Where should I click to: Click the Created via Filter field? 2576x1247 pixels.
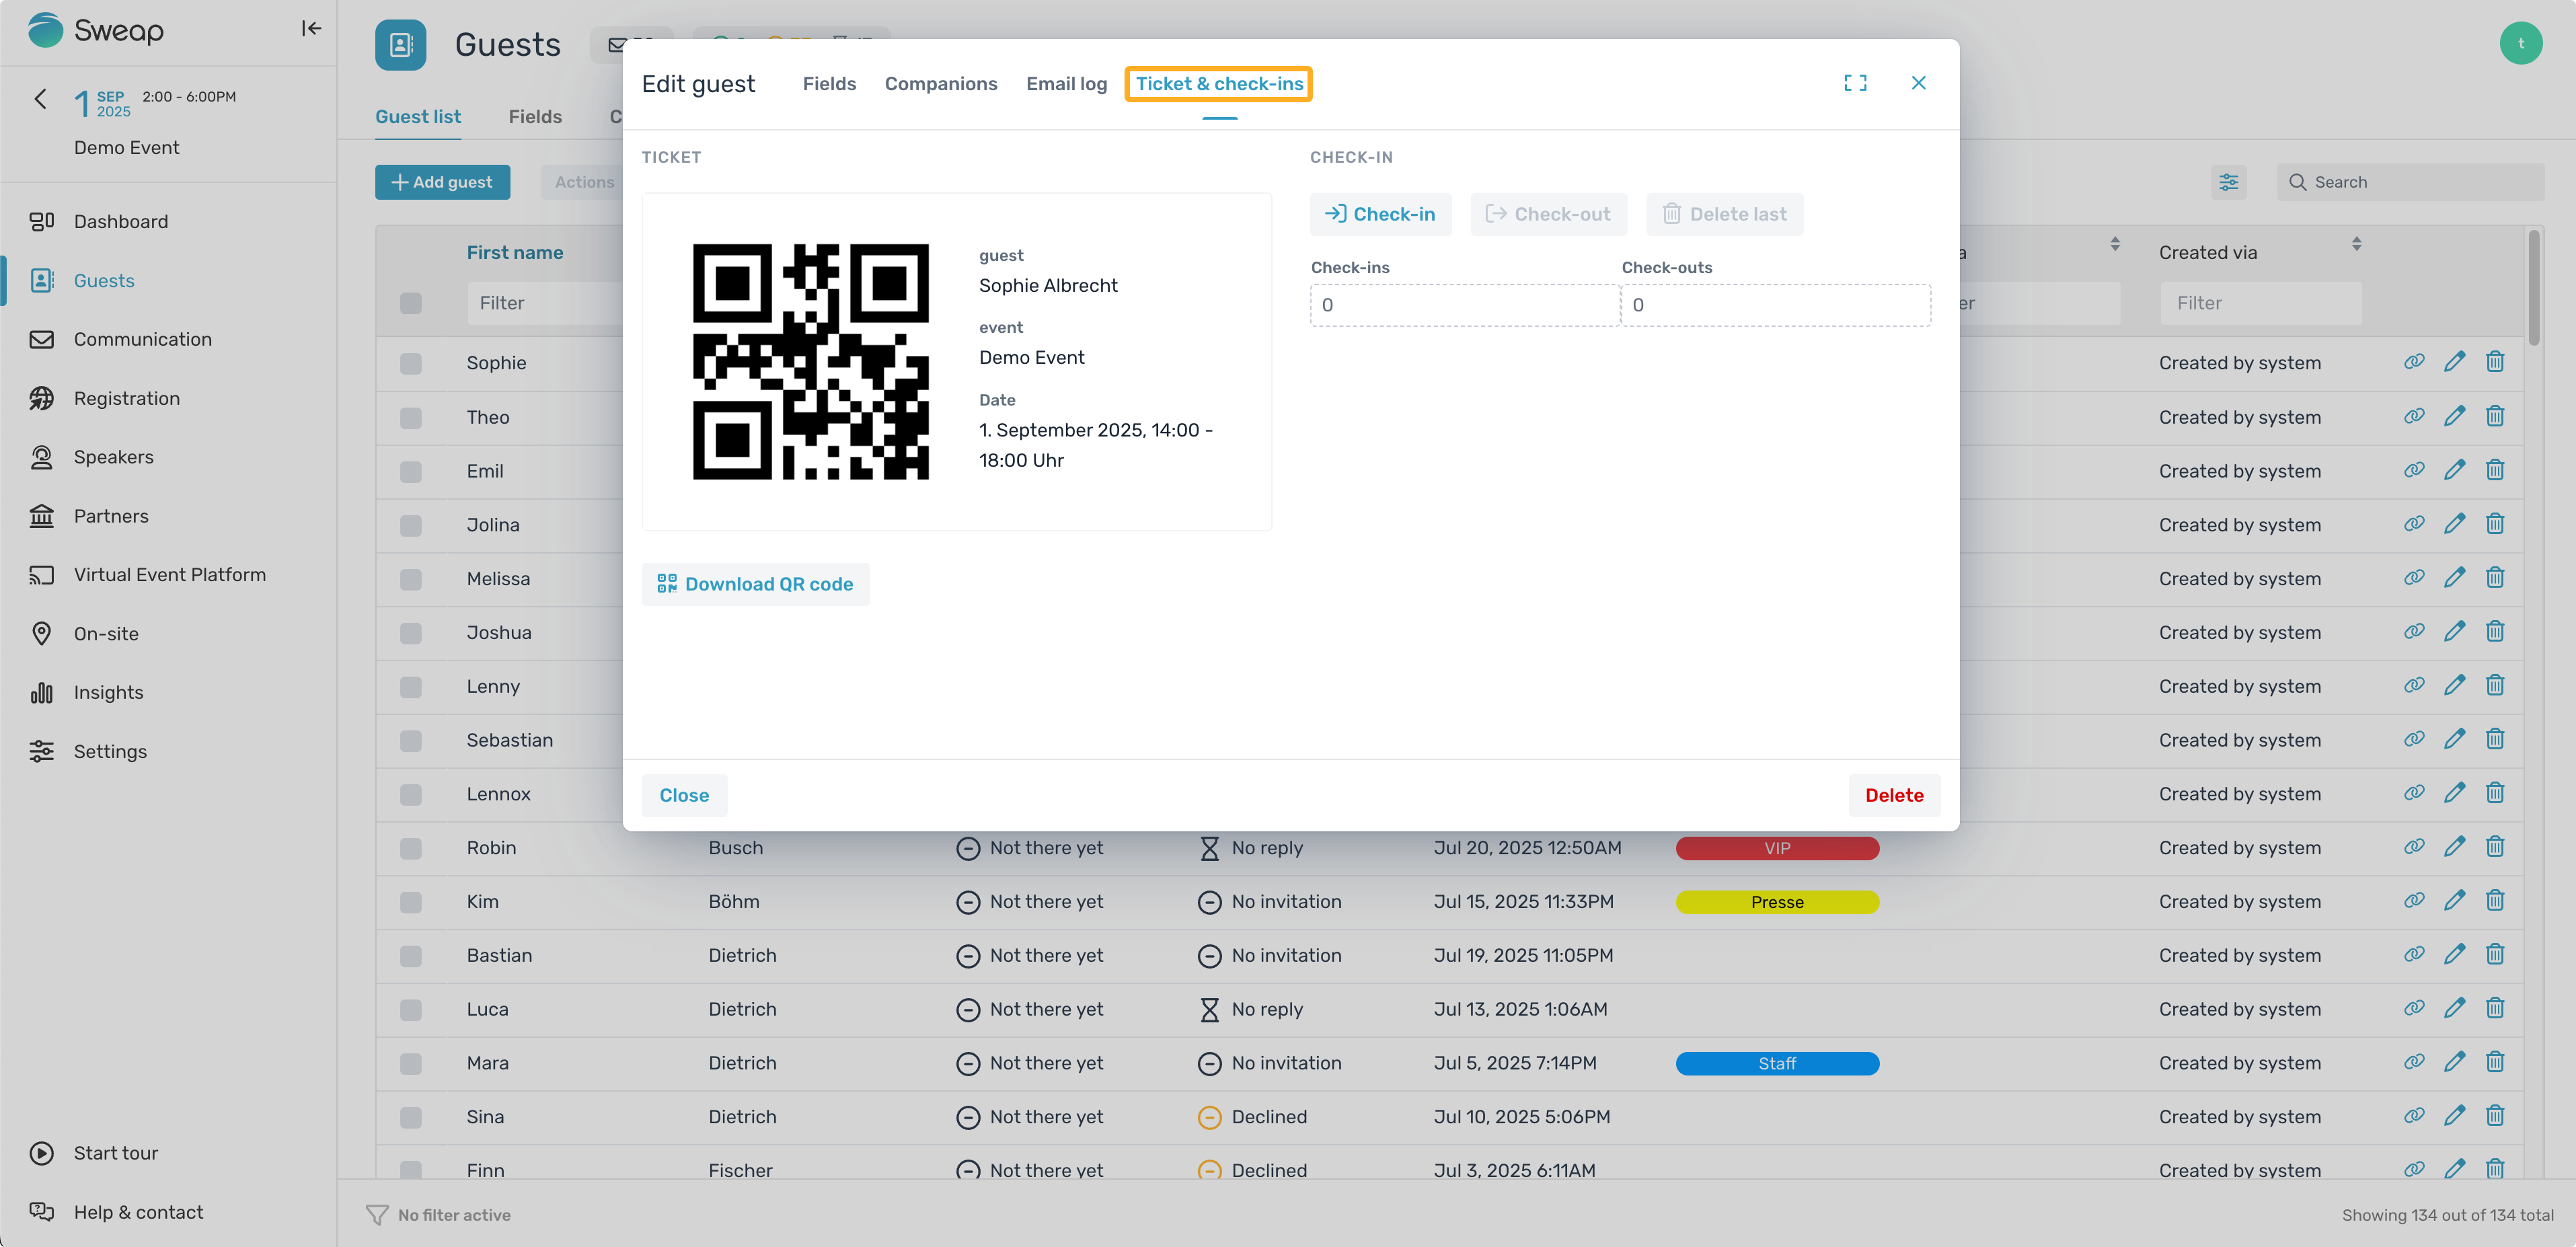click(x=2260, y=303)
